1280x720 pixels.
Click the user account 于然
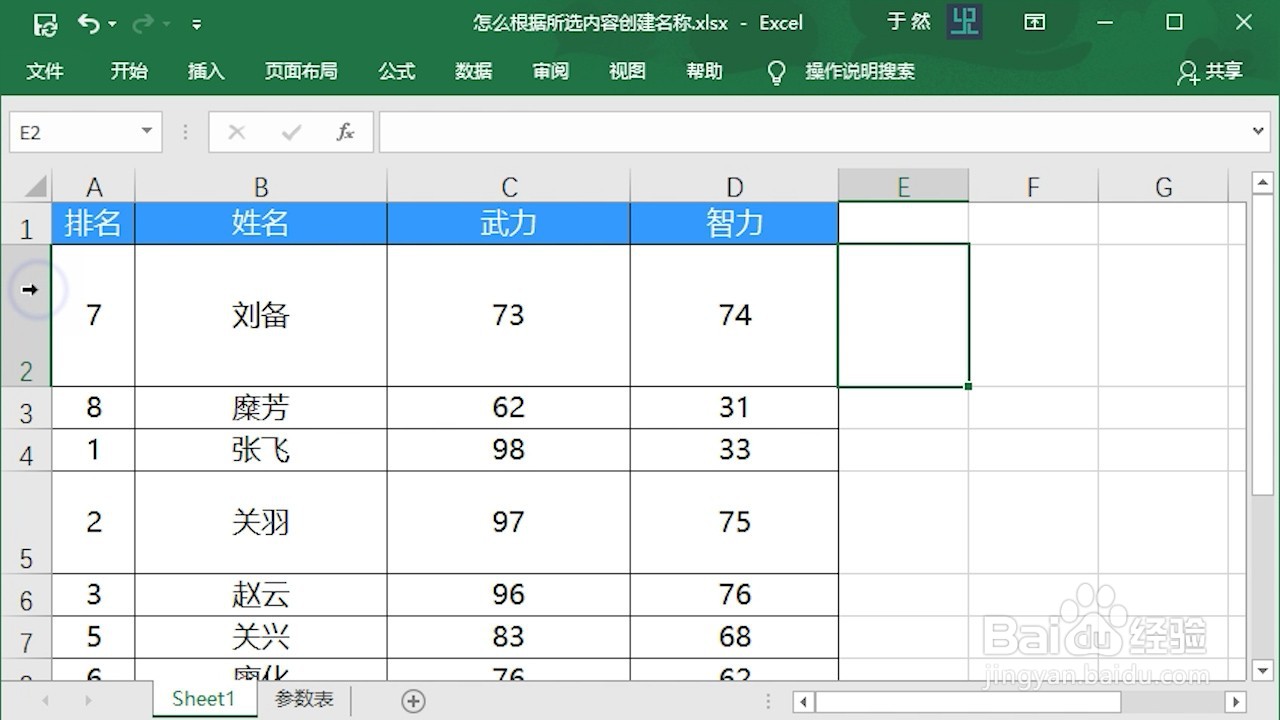pos(908,22)
